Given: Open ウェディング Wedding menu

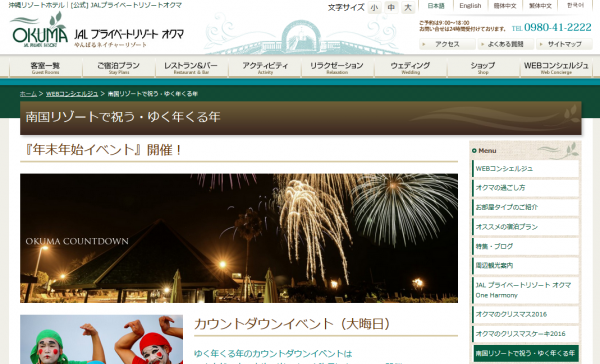Looking at the screenshot, I should point(410,67).
